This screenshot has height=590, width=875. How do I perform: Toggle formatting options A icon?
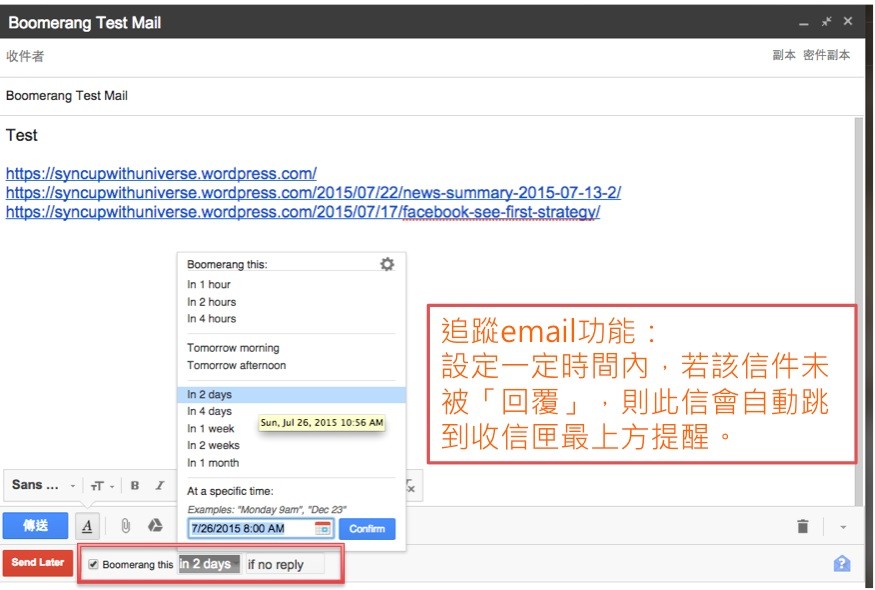click(87, 526)
